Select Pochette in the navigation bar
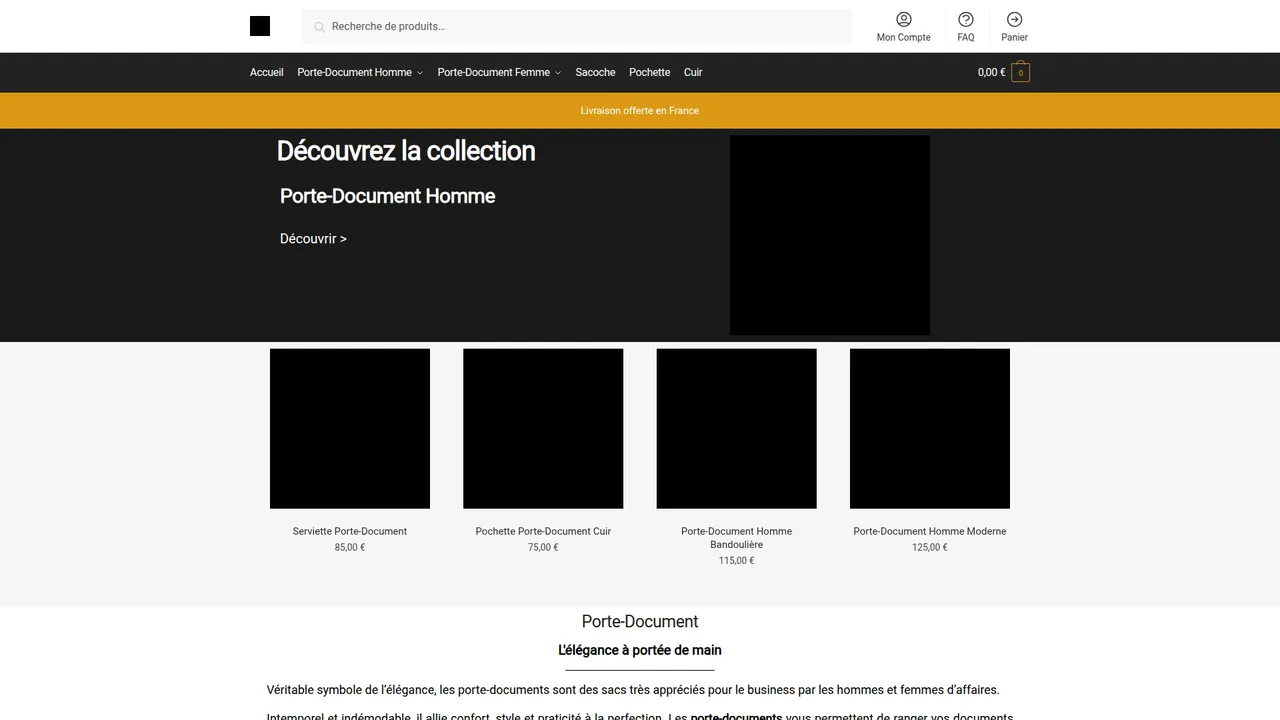This screenshot has height=720, width=1280. (x=650, y=72)
